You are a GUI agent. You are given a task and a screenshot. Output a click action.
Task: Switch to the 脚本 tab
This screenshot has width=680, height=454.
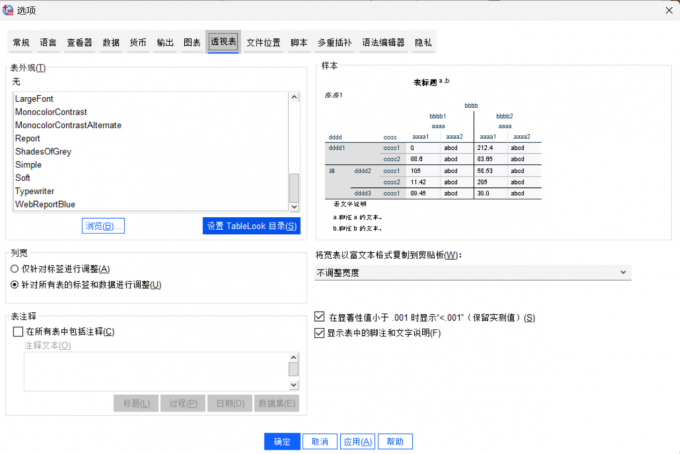click(299, 42)
